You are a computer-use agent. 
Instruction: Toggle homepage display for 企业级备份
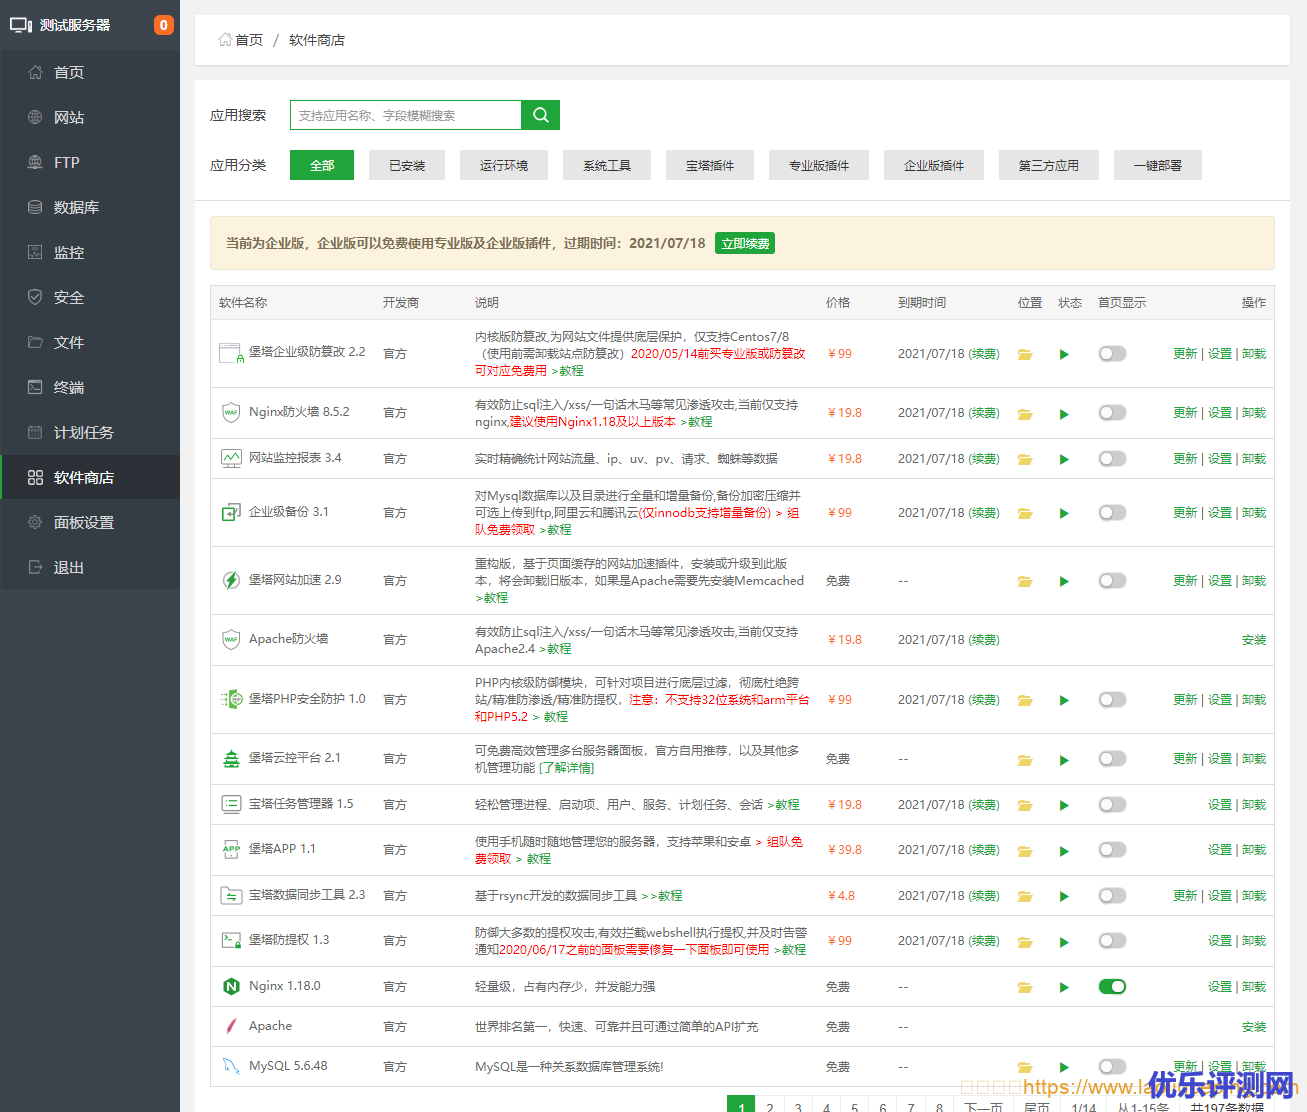coord(1112,512)
